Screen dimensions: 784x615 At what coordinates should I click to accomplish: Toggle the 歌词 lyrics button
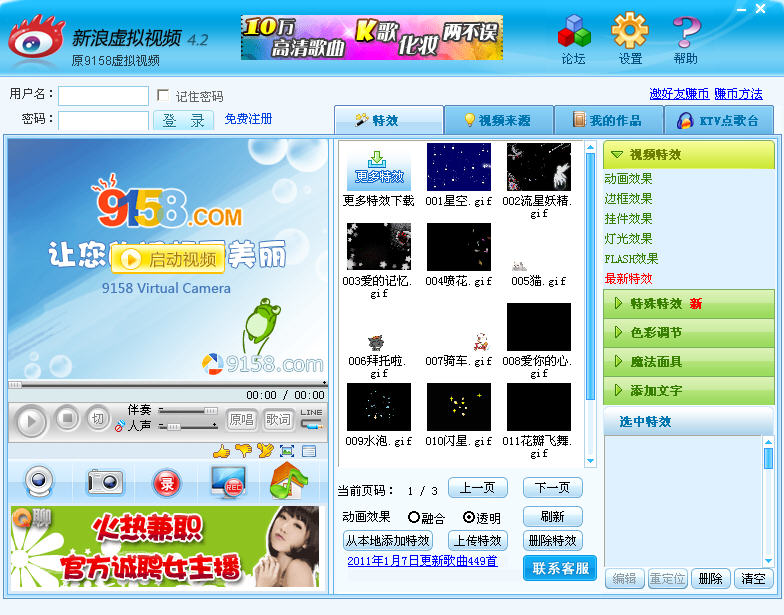click(x=278, y=419)
